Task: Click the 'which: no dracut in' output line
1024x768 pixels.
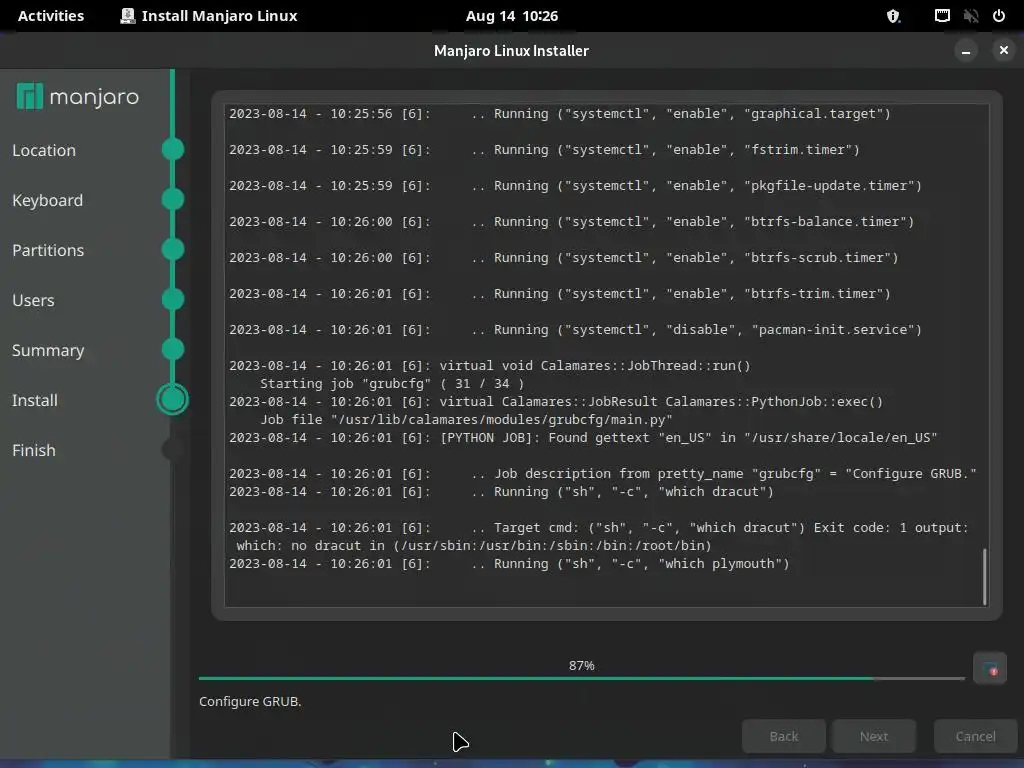Action: click(474, 545)
